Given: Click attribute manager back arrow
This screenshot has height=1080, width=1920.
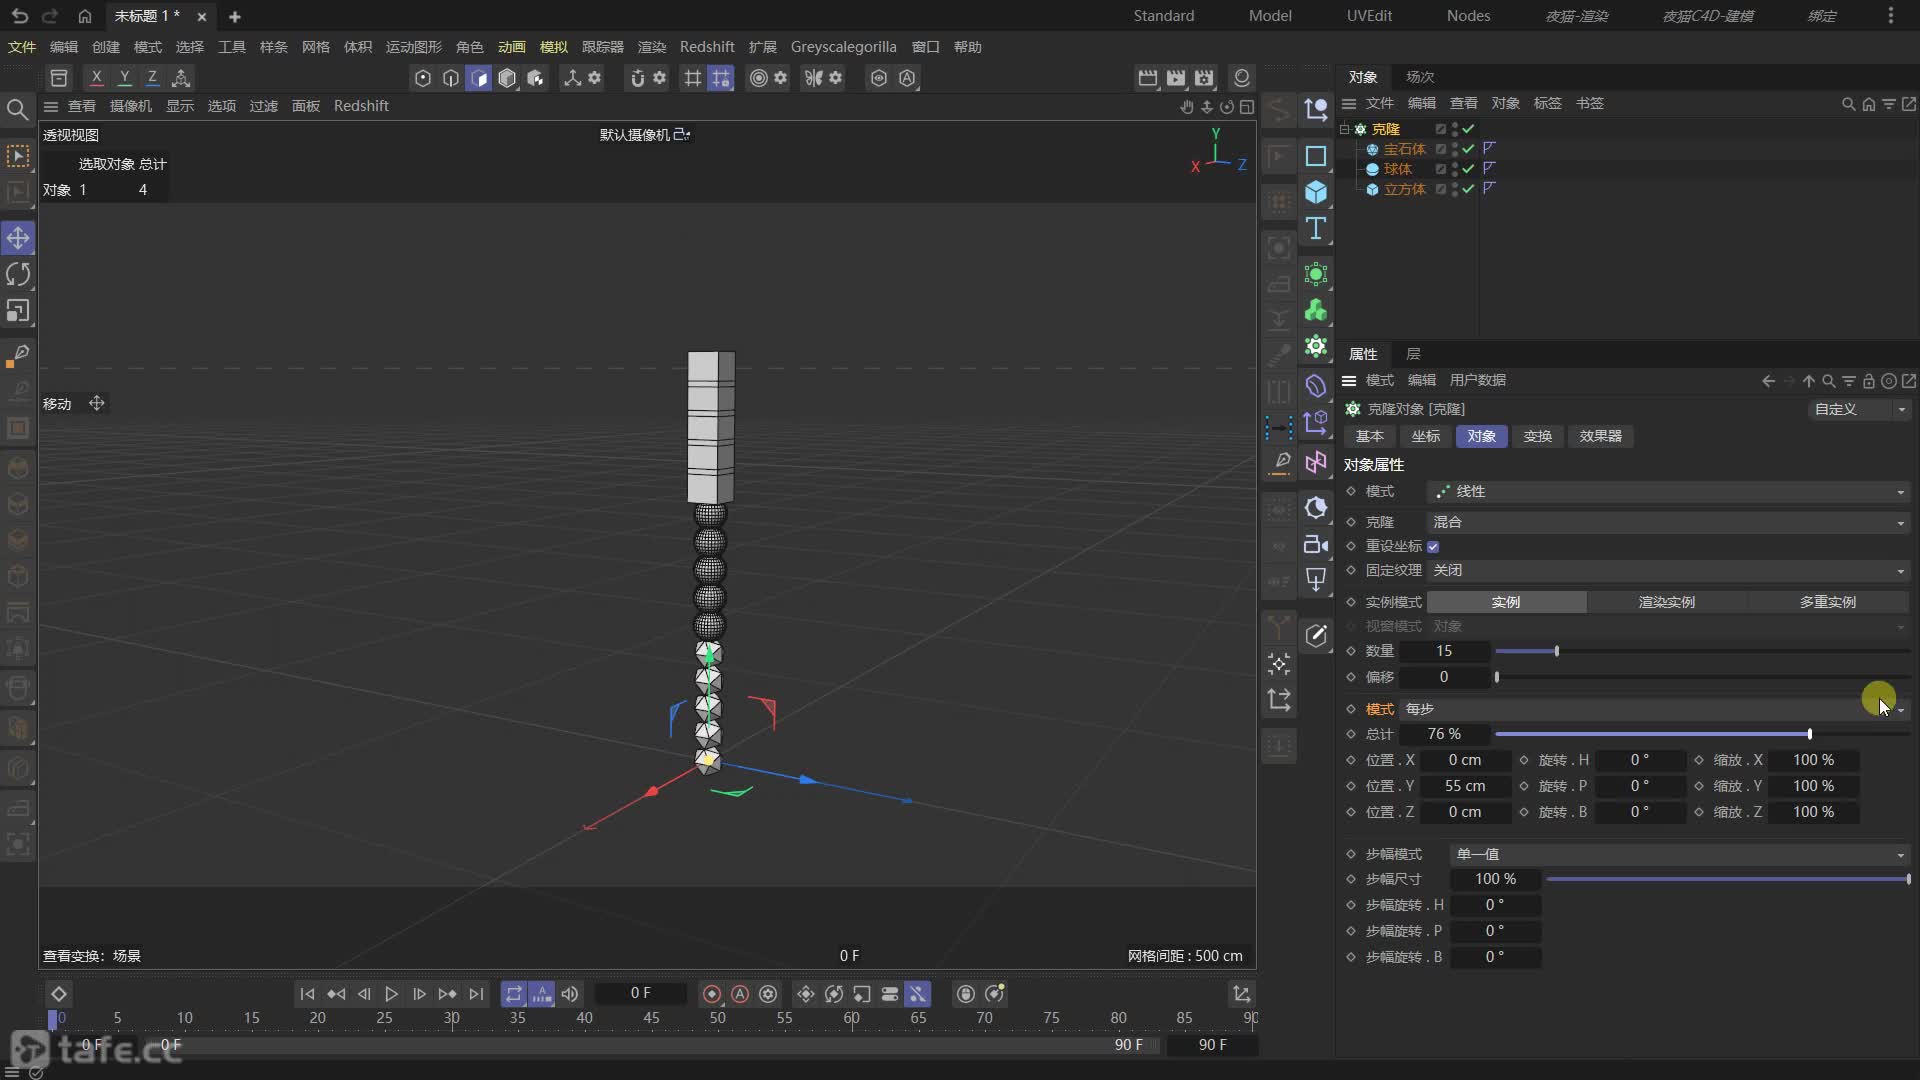Looking at the screenshot, I should point(1768,381).
